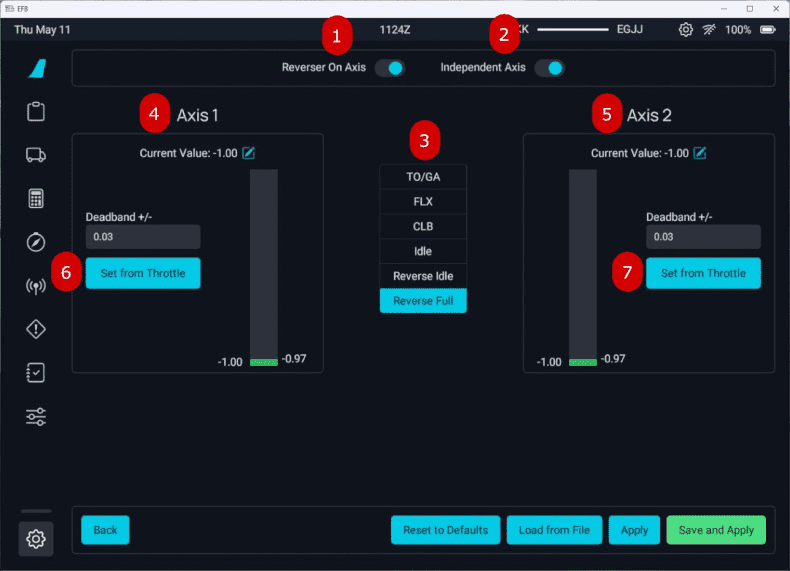The height and width of the screenshot is (571, 790).
Task: Open the compass navigation icon
Action: point(36,242)
